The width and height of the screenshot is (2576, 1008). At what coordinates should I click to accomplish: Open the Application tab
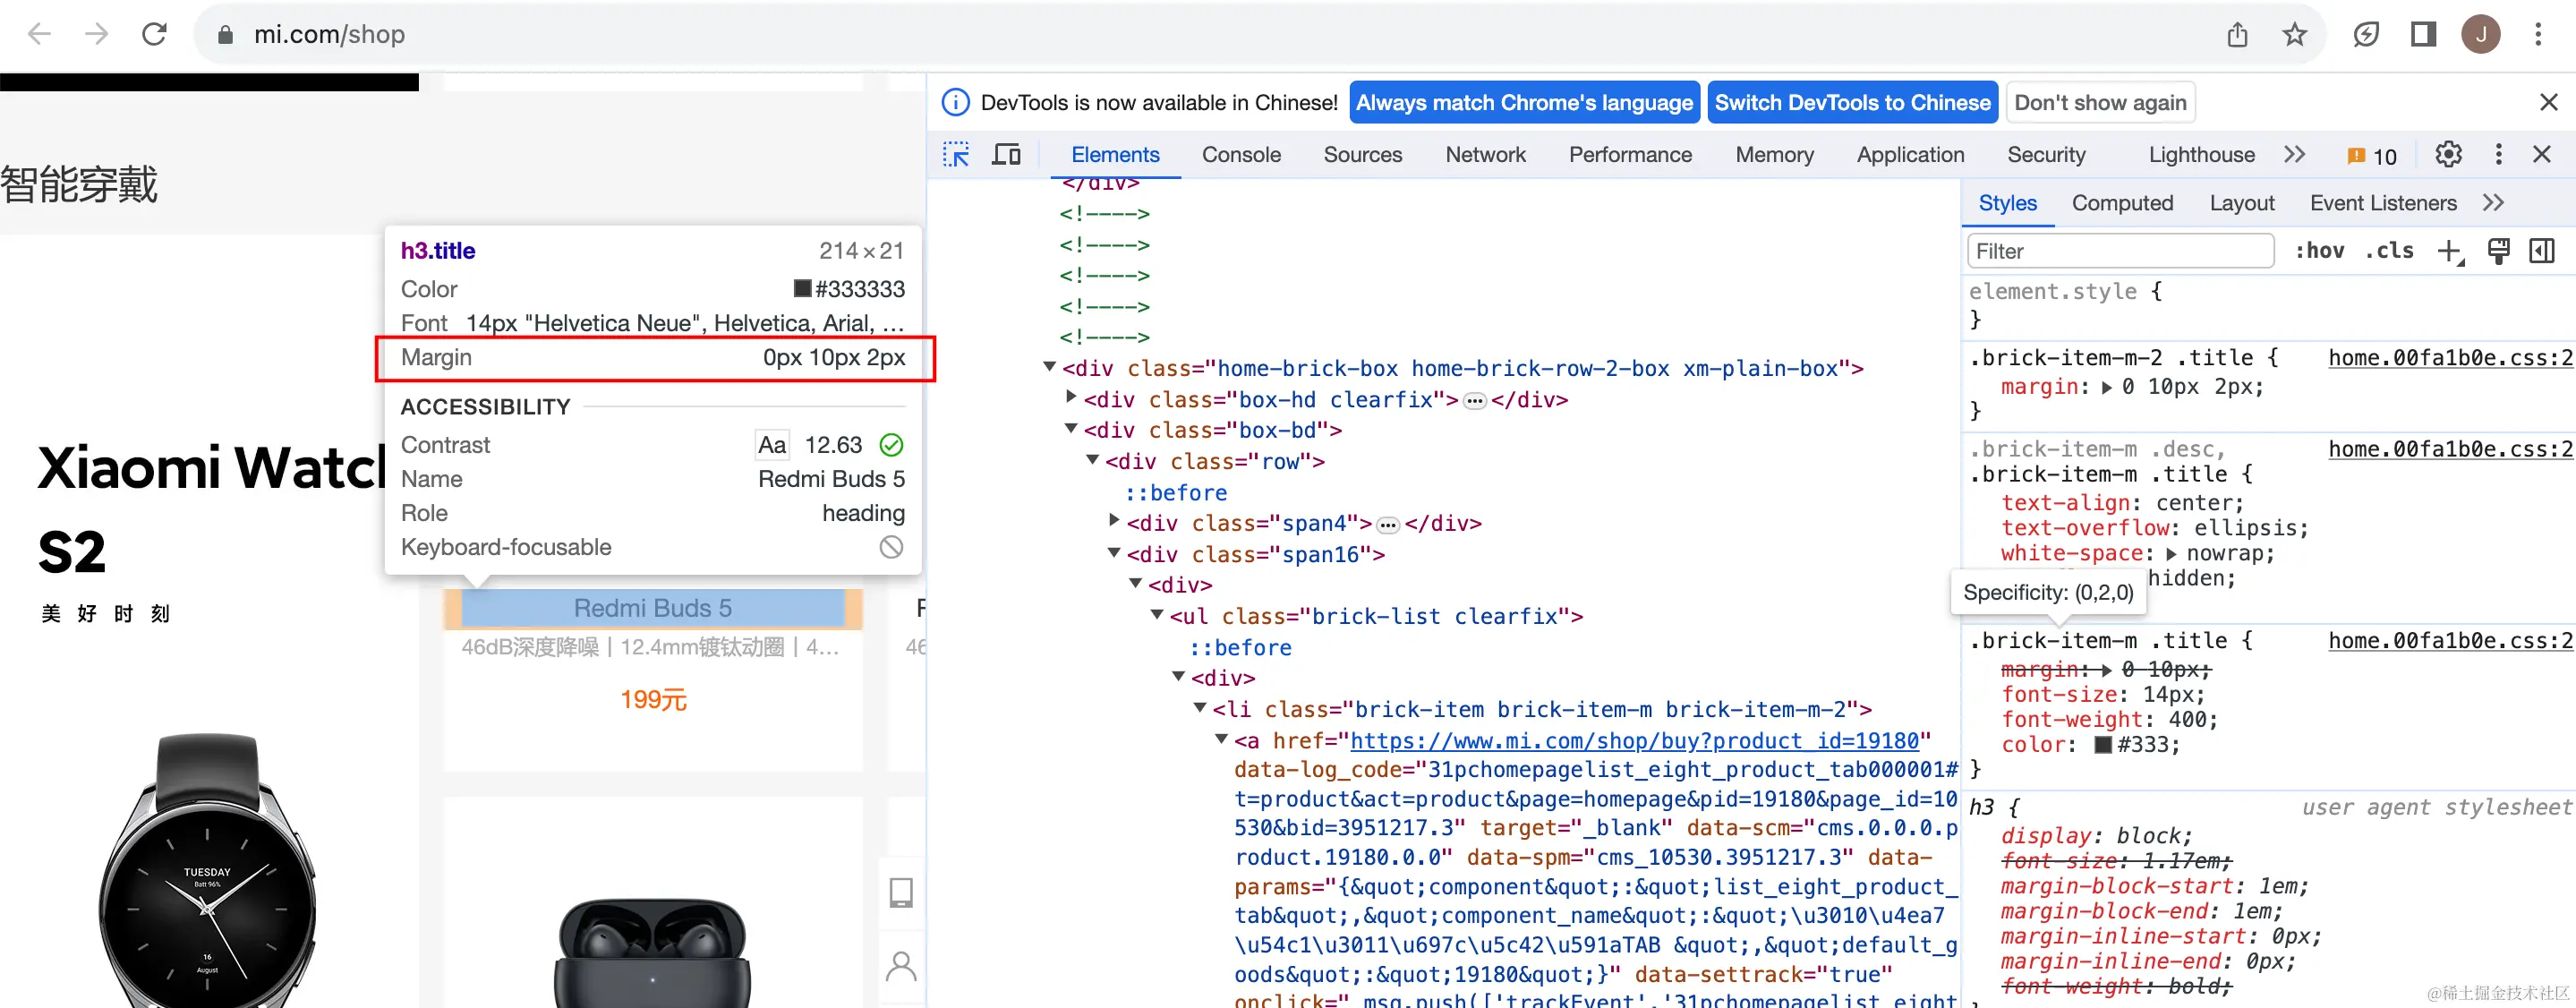(x=1910, y=155)
